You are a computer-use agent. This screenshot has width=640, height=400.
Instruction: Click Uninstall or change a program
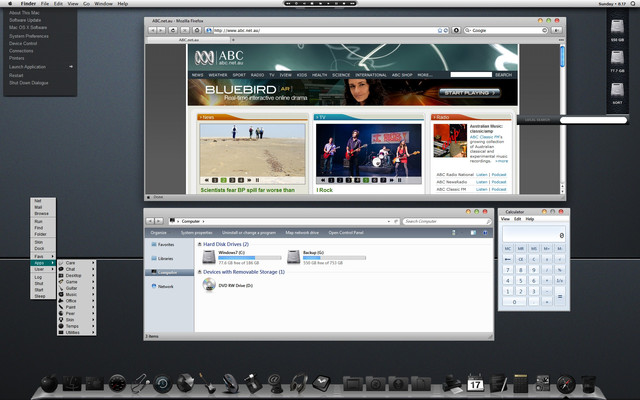249,233
